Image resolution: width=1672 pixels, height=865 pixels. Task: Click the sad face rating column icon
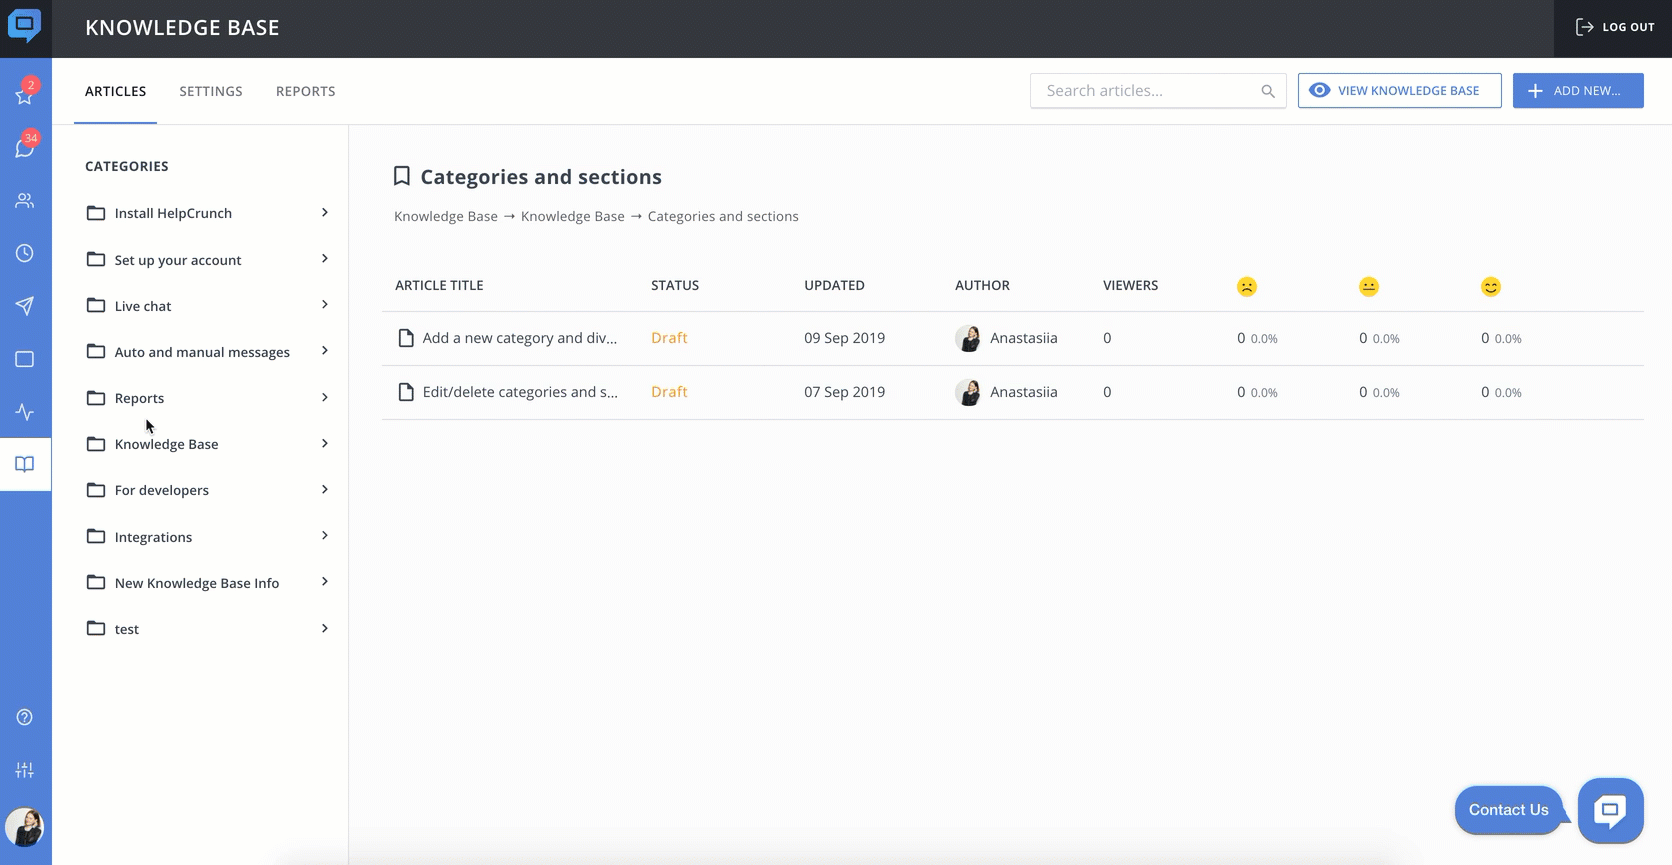pyautogui.click(x=1247, y=287)
